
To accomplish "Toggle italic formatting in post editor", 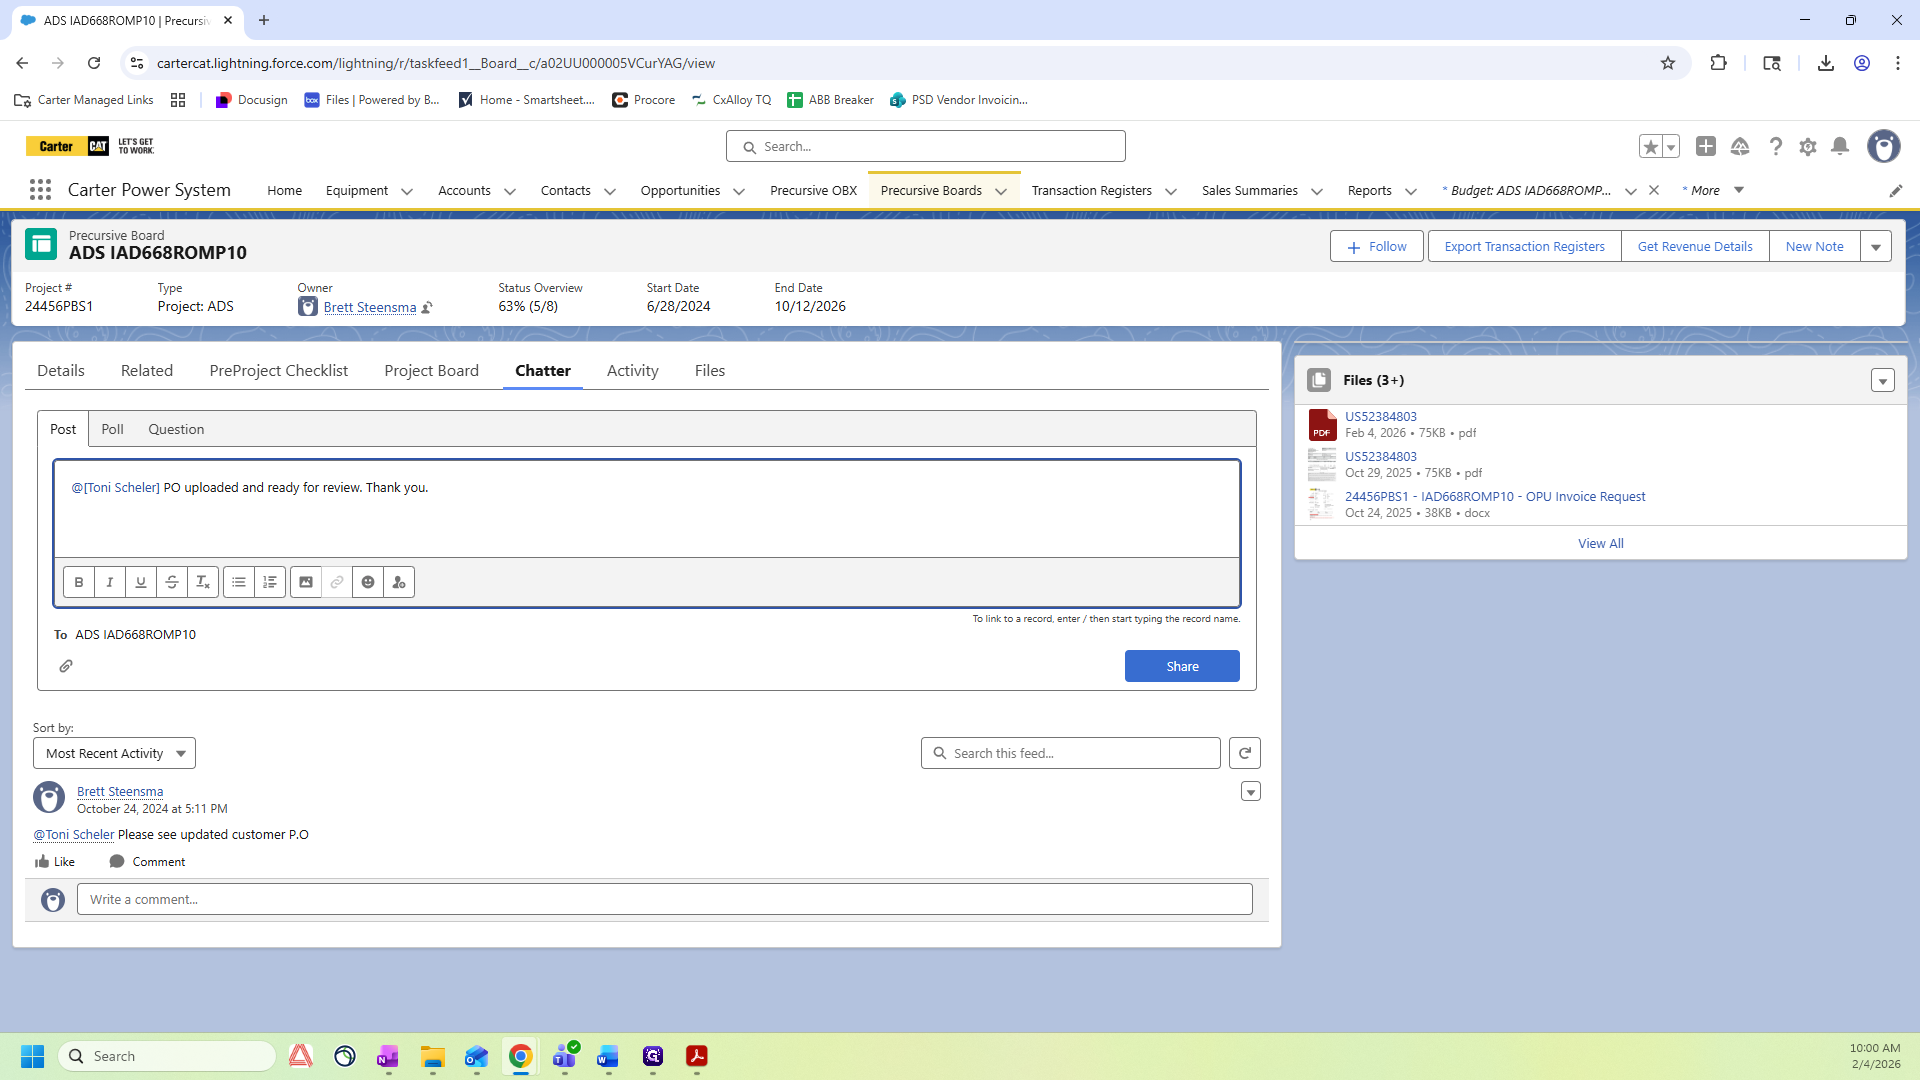I will pos(110,582).
